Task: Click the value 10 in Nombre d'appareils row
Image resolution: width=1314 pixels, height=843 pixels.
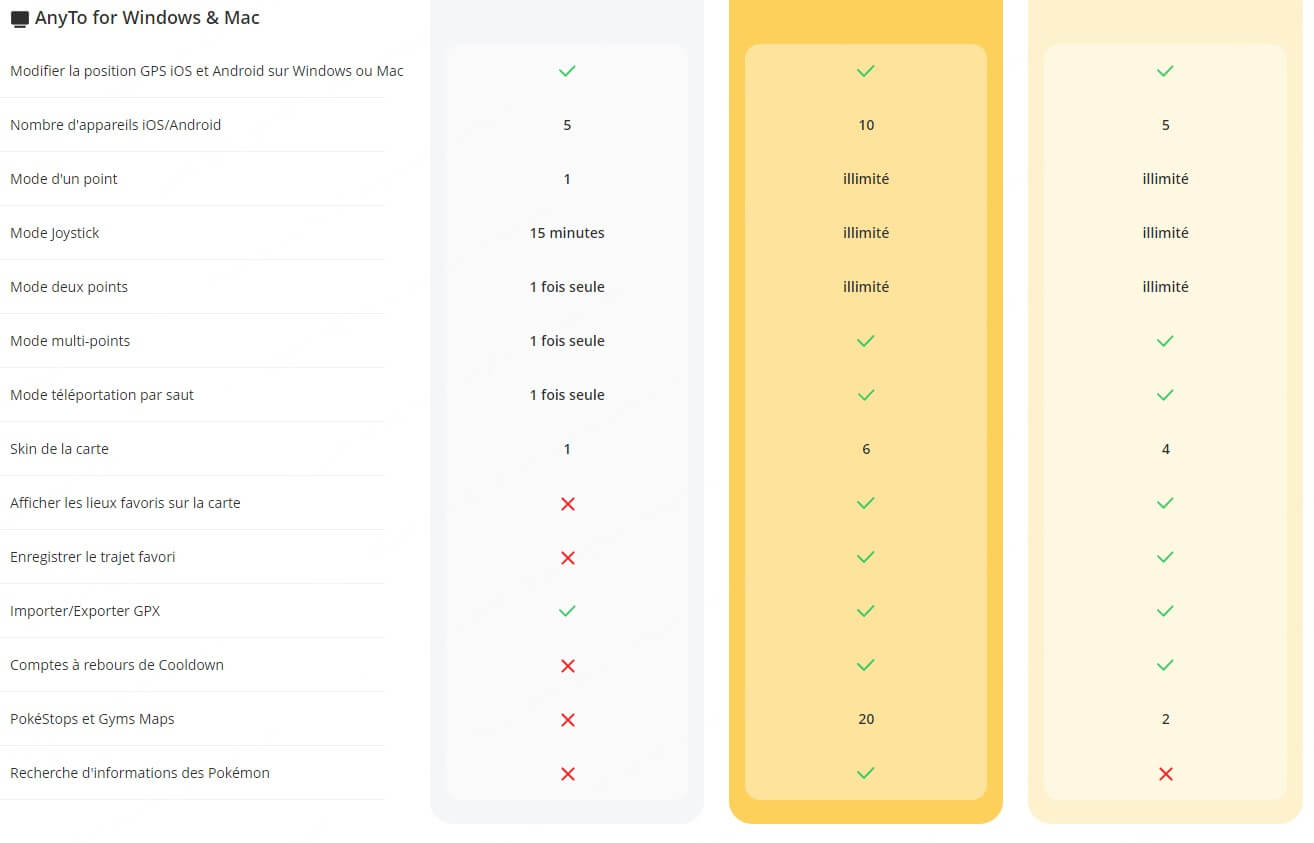Action: (866, 125)
